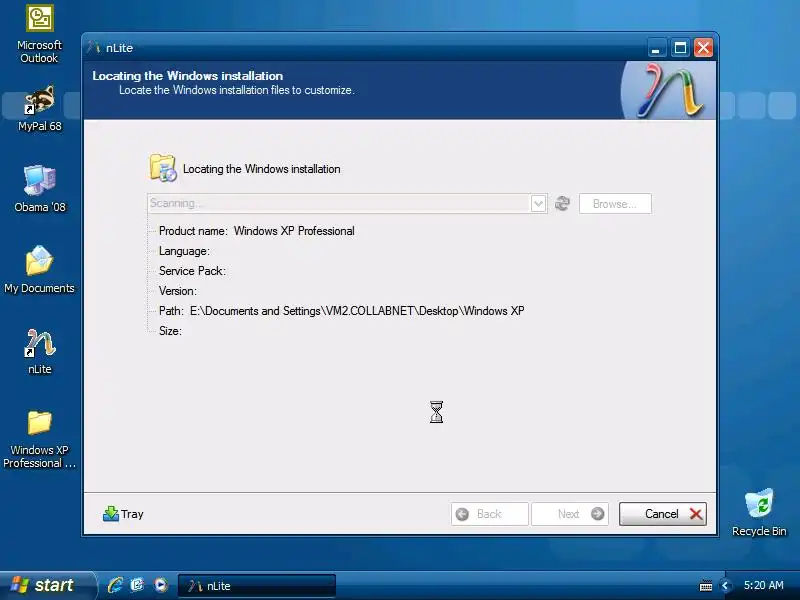
Task: Click the Browse... button
Action: 615,204
